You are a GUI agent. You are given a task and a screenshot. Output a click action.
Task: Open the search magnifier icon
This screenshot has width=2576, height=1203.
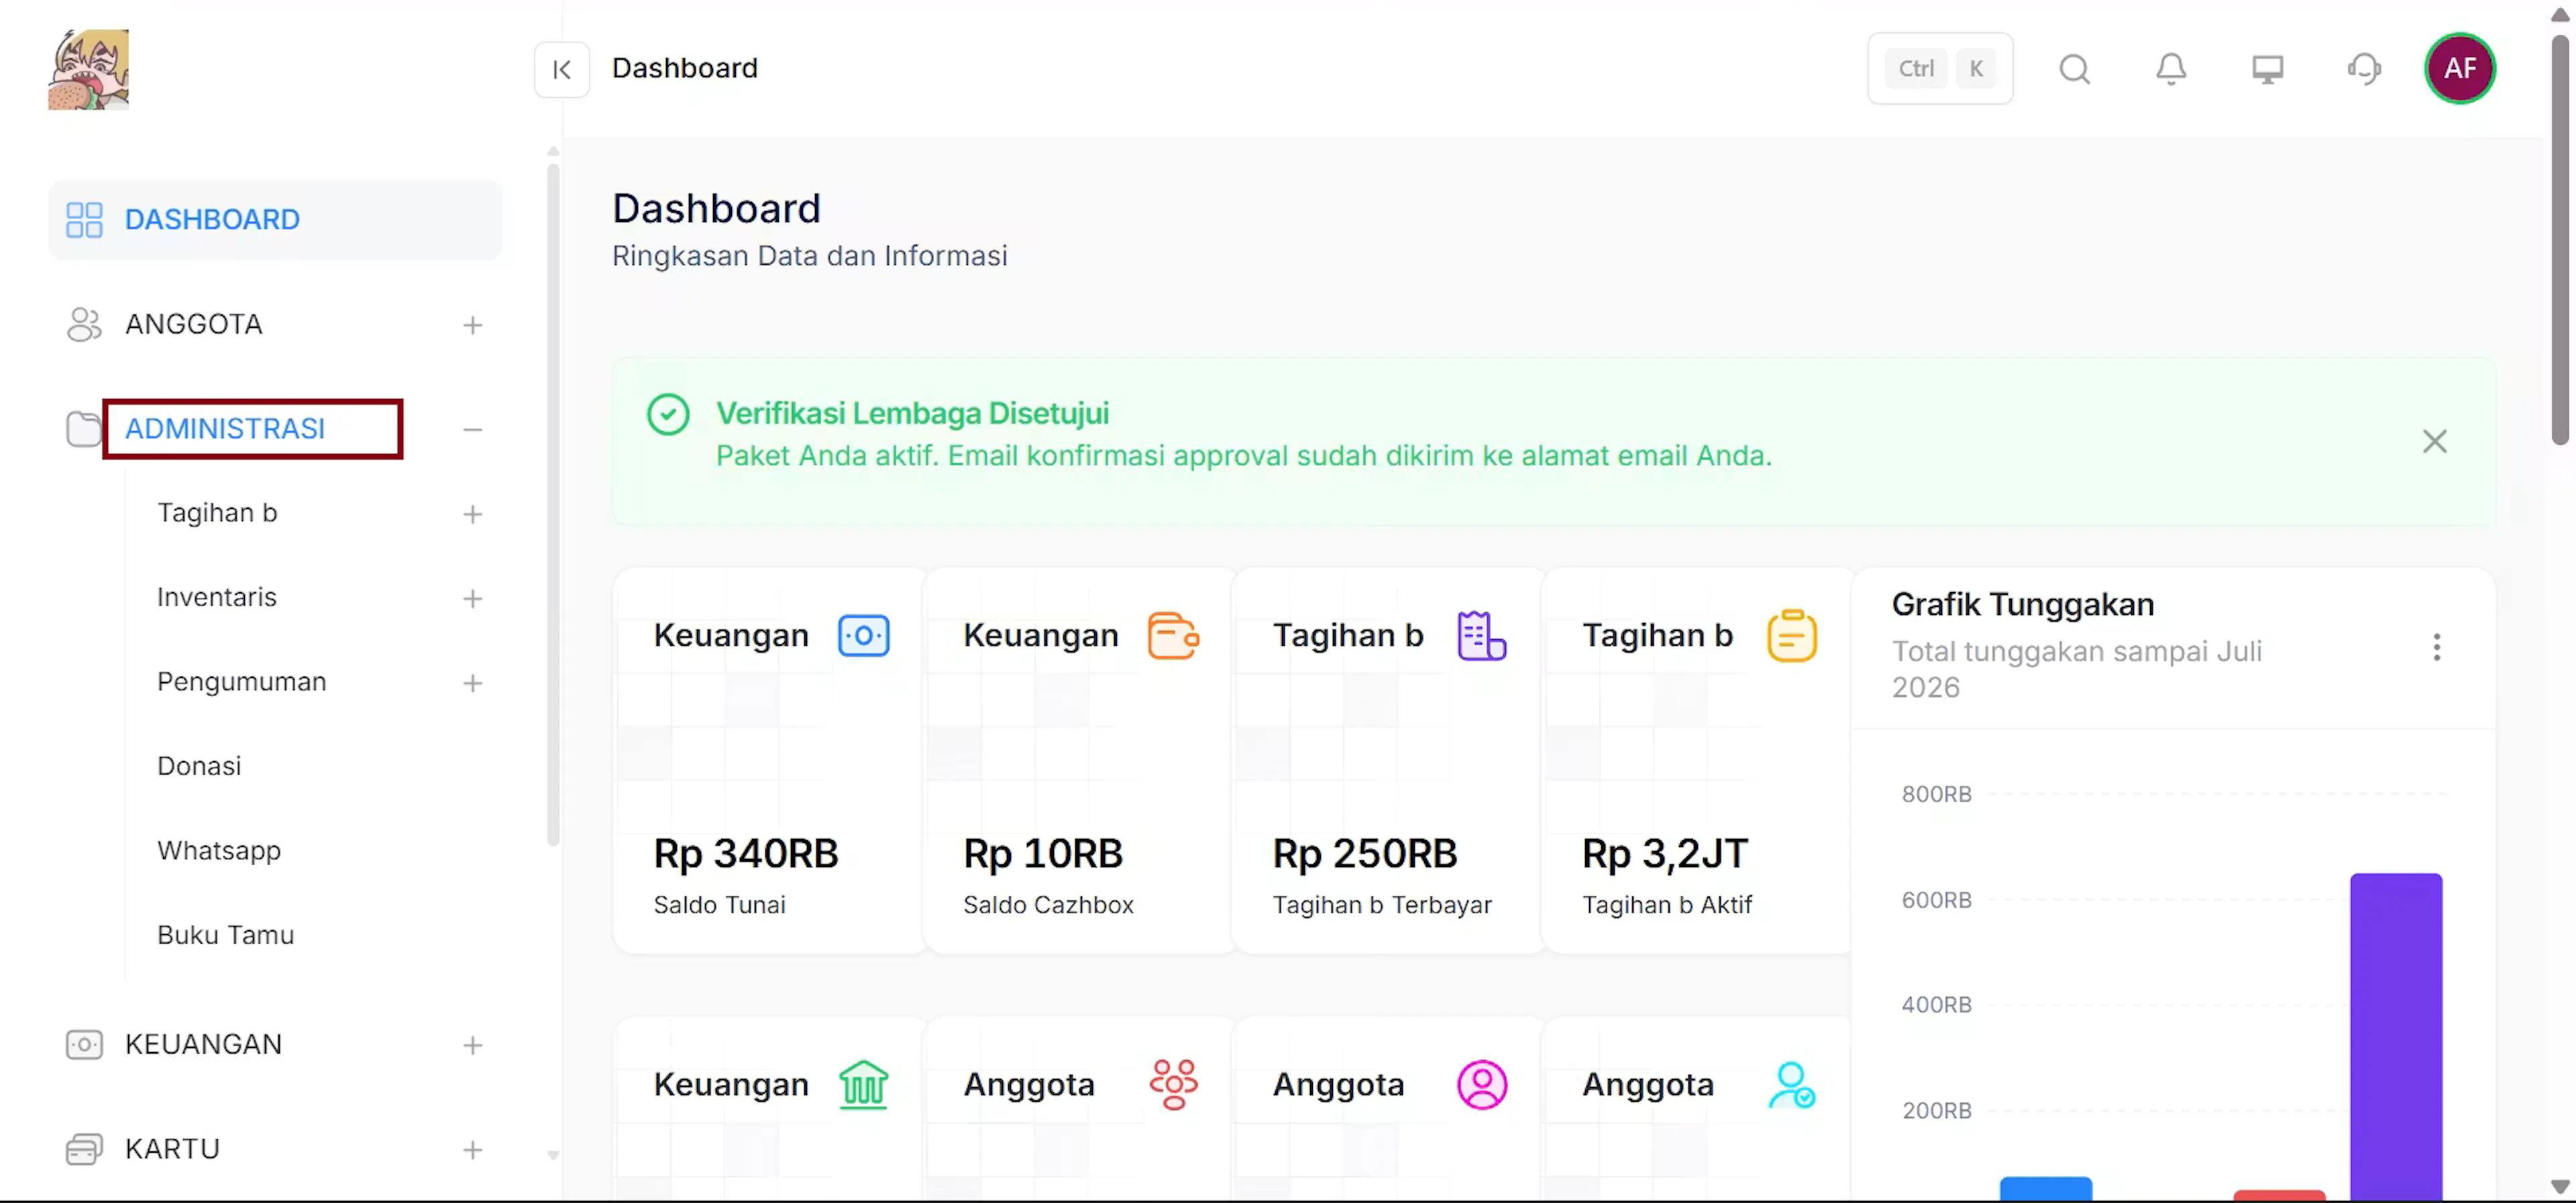[x=2075, y=69]
